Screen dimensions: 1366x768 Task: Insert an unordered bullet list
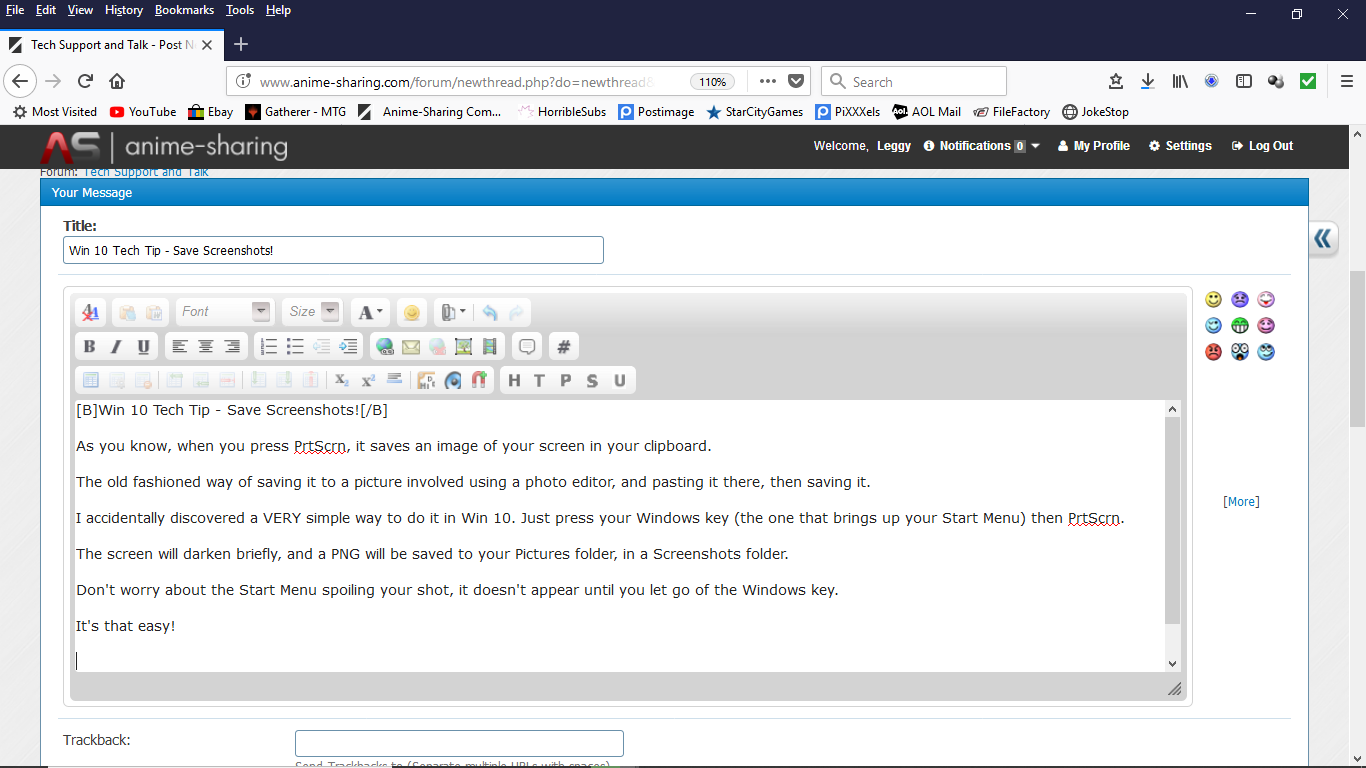pos(295,347)
